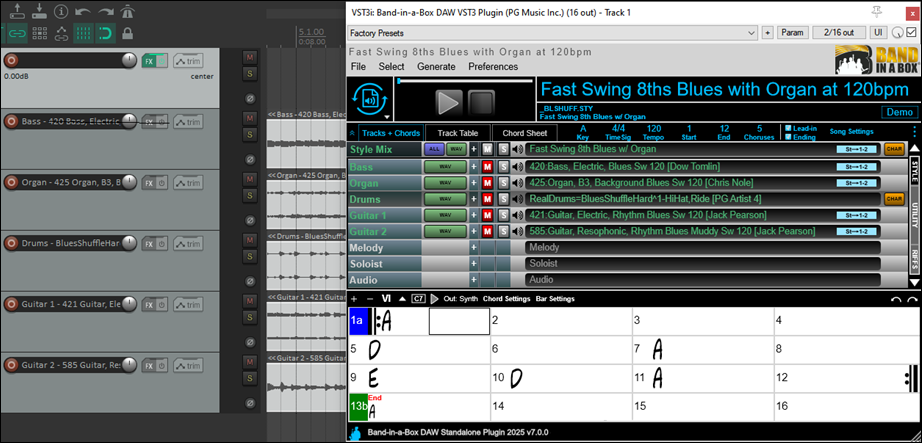Toggle the grid lines icon in Reaper

[x=83, y=34]
